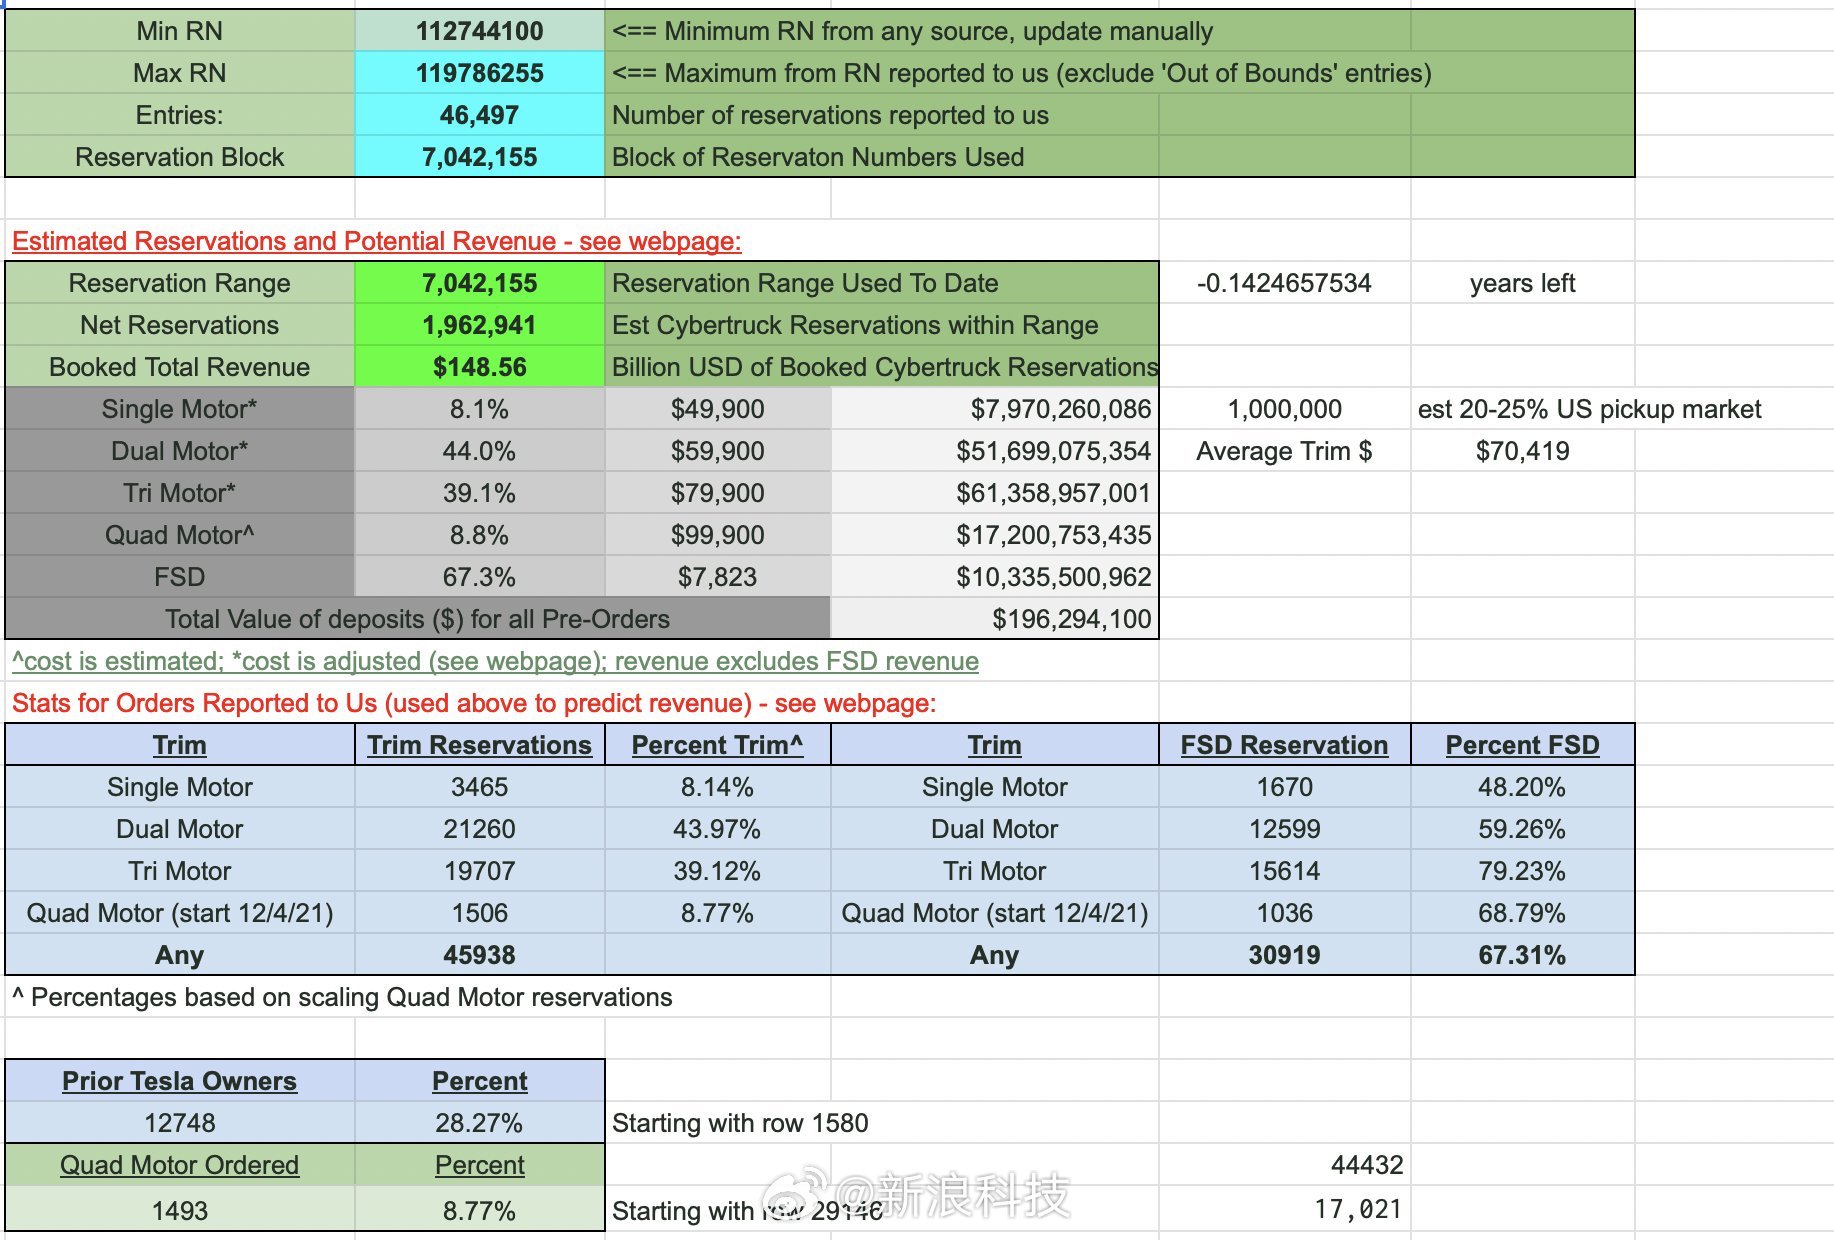Select the Reservation Range green value 7,042,155

(x=479, y=283)
